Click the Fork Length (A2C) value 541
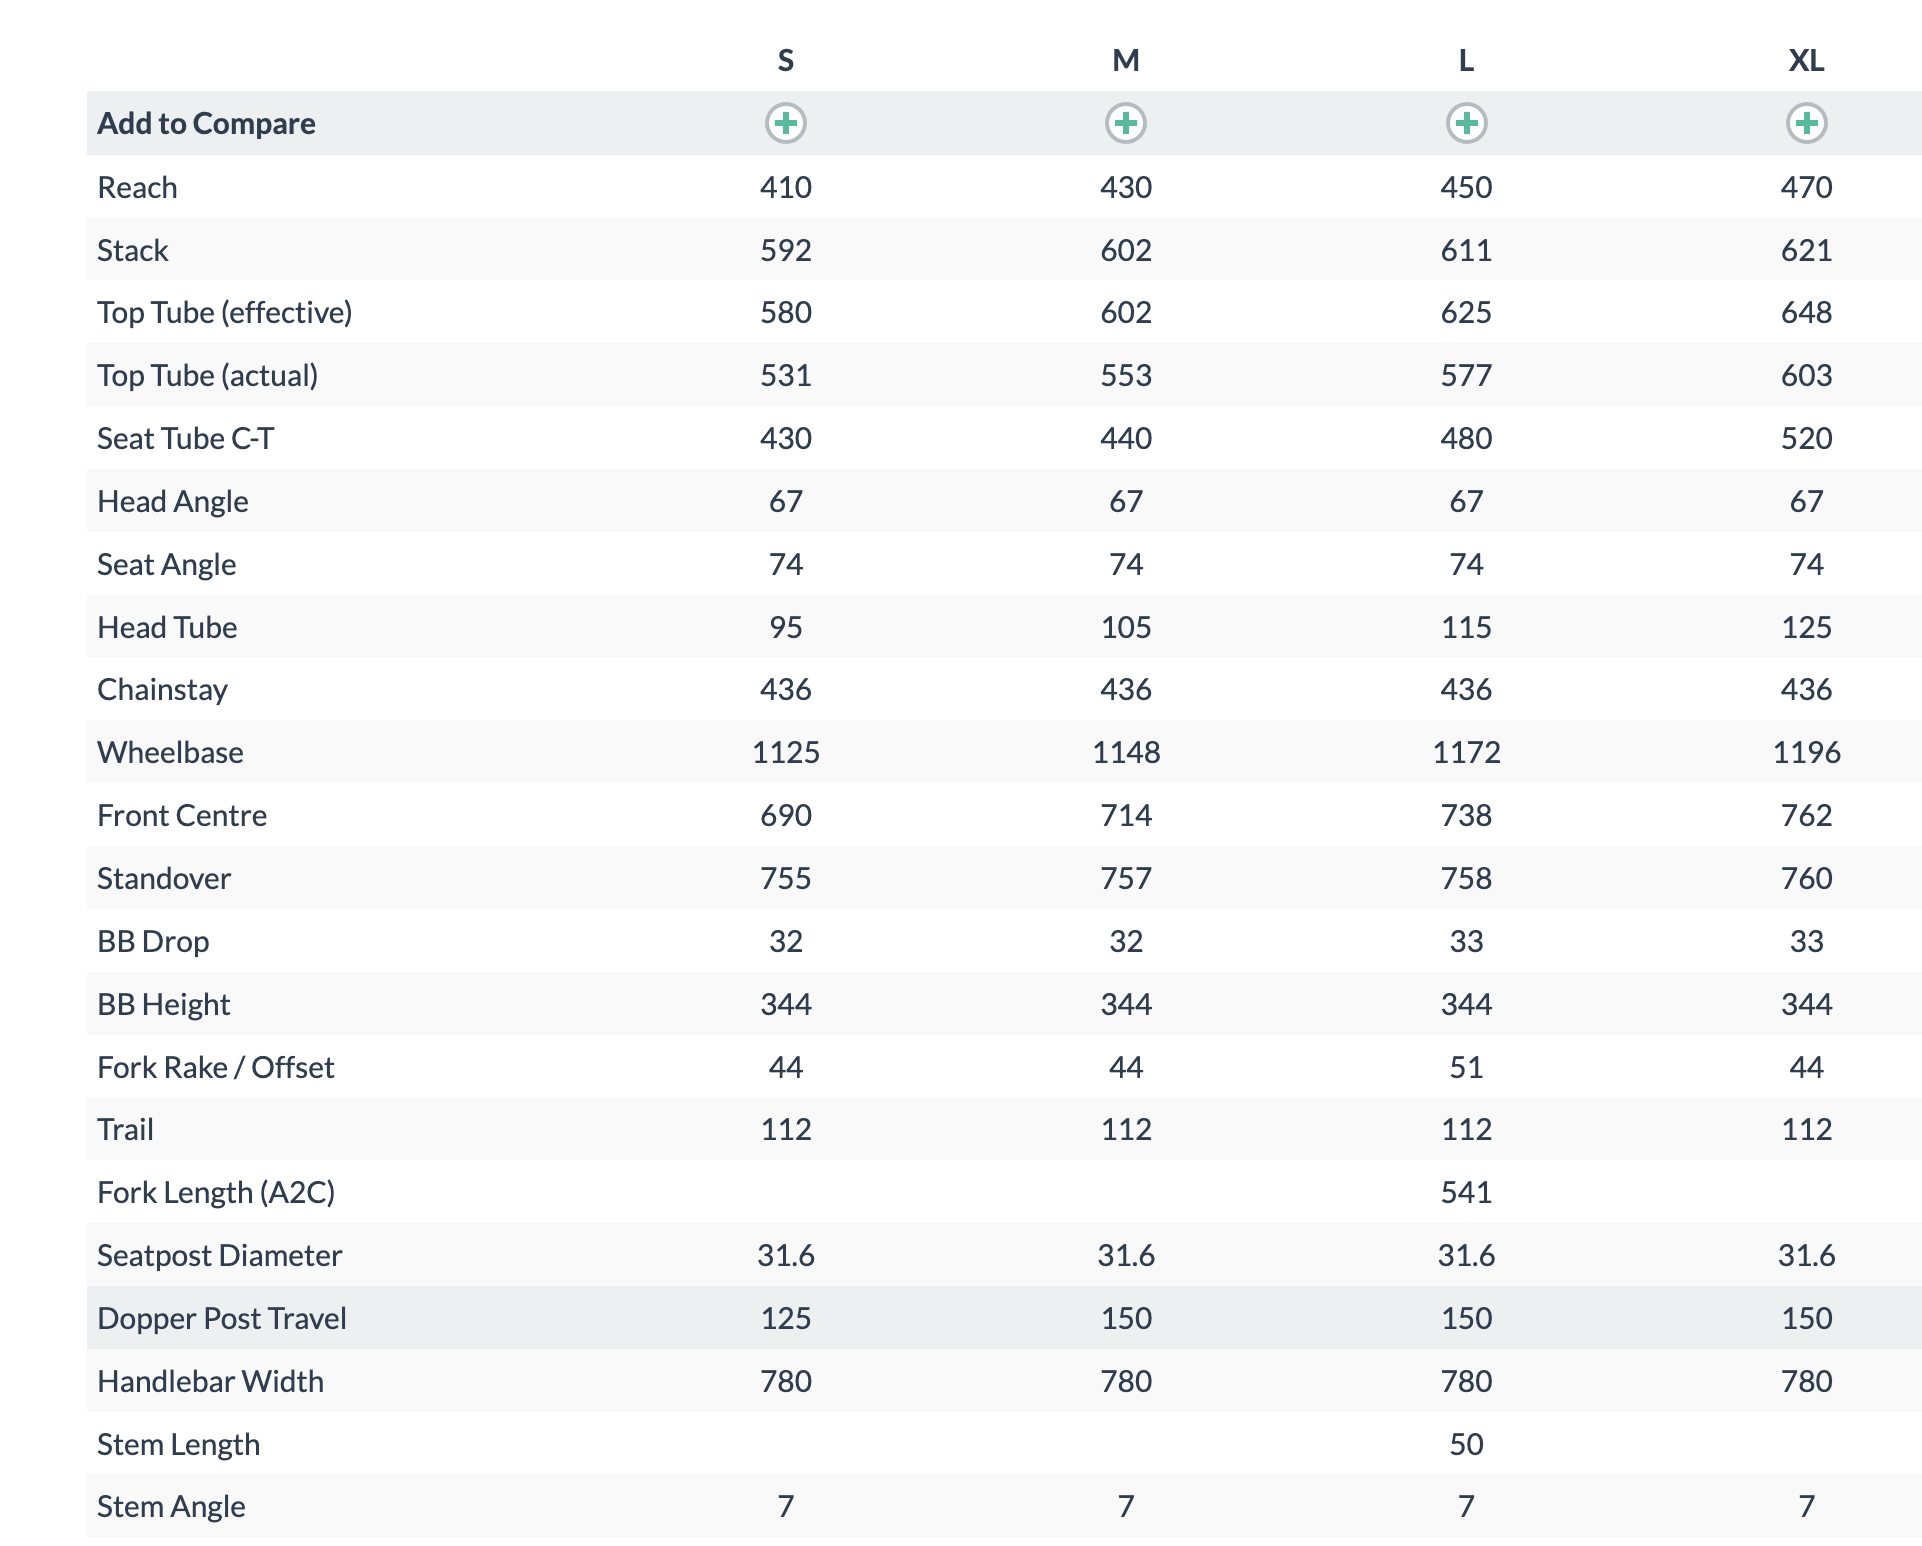The width and height of the screenshot is (1922, 1546). pos(1466,1192)
